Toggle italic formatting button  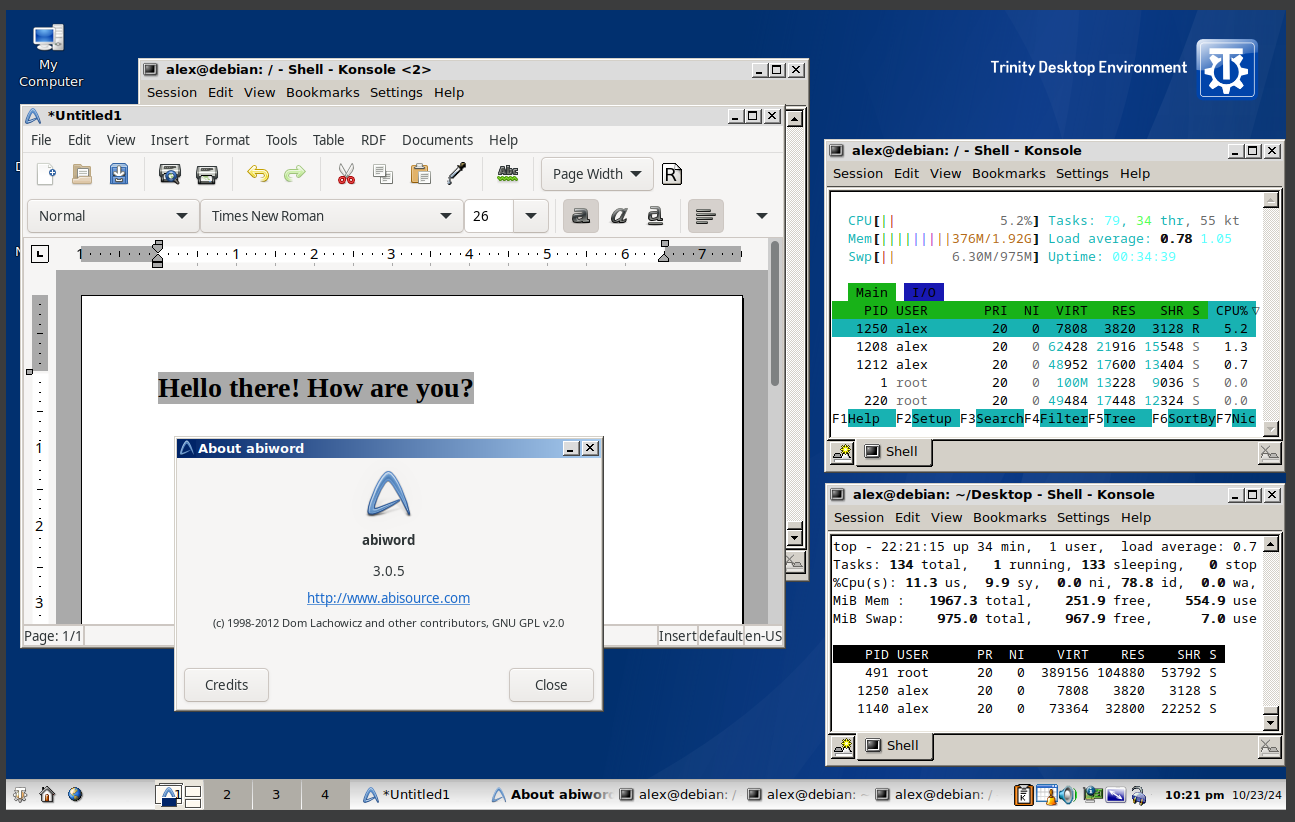click(x=618, y=216)
